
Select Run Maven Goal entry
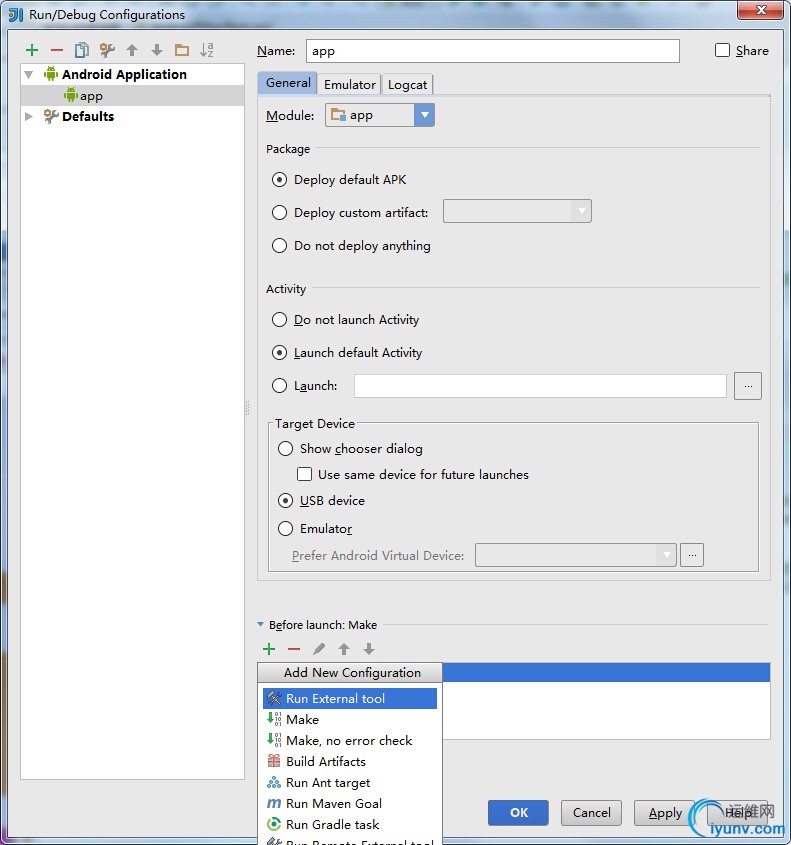pyautogui.click(x=350, y=804)
